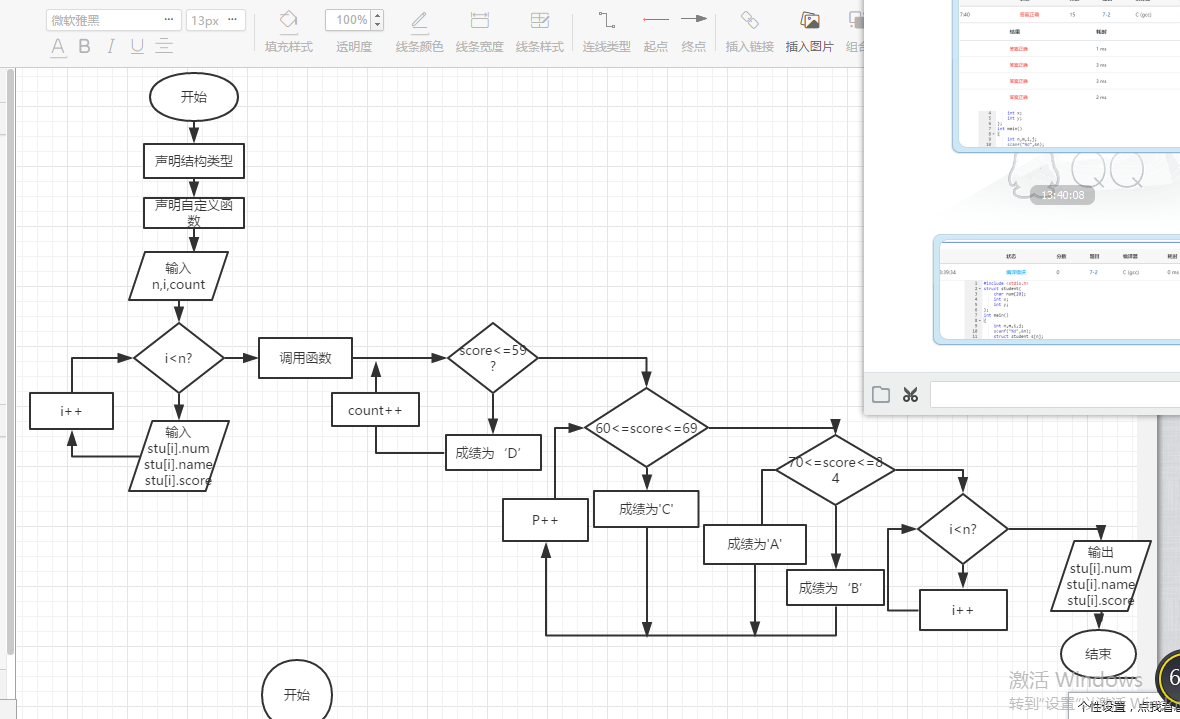Toggle underline text formatting
Screen dimensions: 1180x719
coord(137,47)
